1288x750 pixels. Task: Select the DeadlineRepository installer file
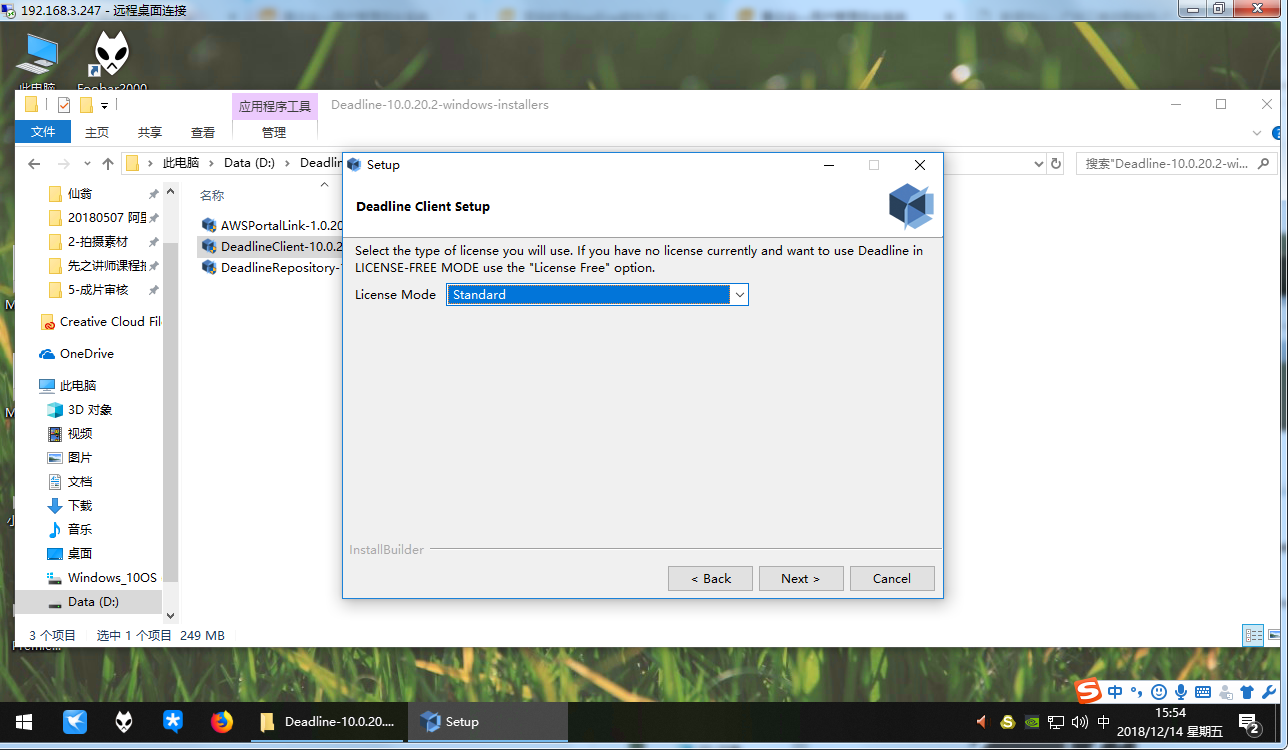(x=272, y=267)
